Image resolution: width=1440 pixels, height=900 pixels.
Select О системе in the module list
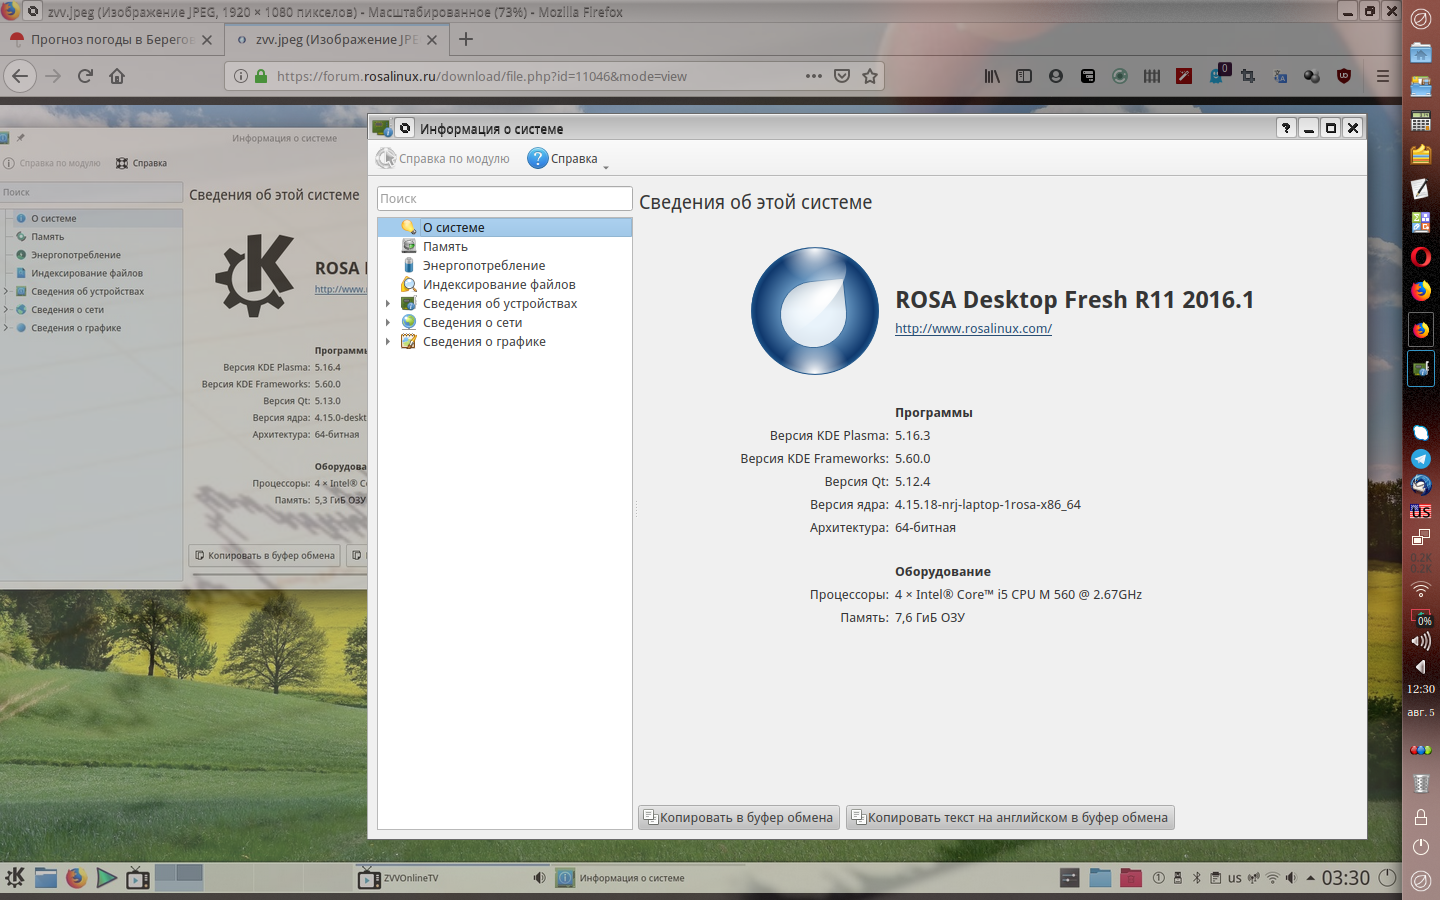(x=505, y=227)
